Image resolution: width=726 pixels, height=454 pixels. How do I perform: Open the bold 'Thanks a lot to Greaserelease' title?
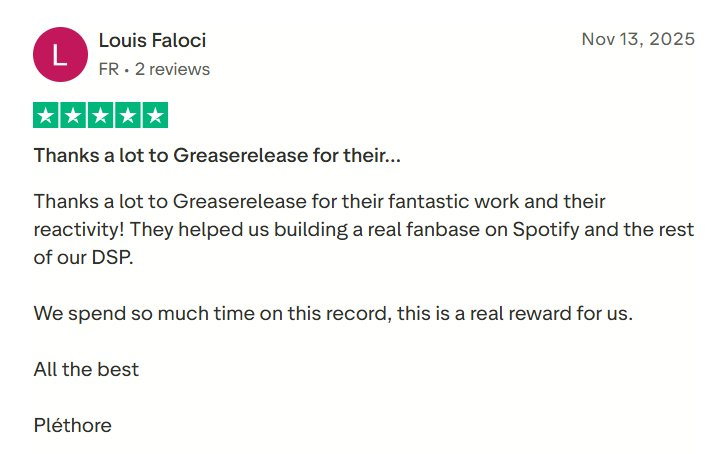[217, 155]
